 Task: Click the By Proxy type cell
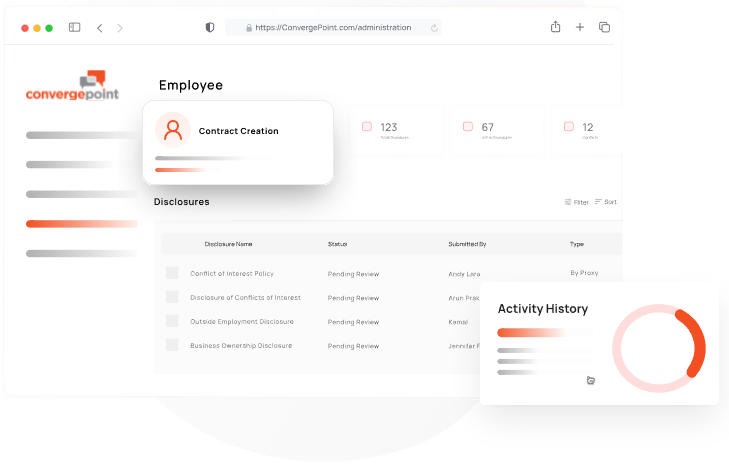[x=584, y=273]
